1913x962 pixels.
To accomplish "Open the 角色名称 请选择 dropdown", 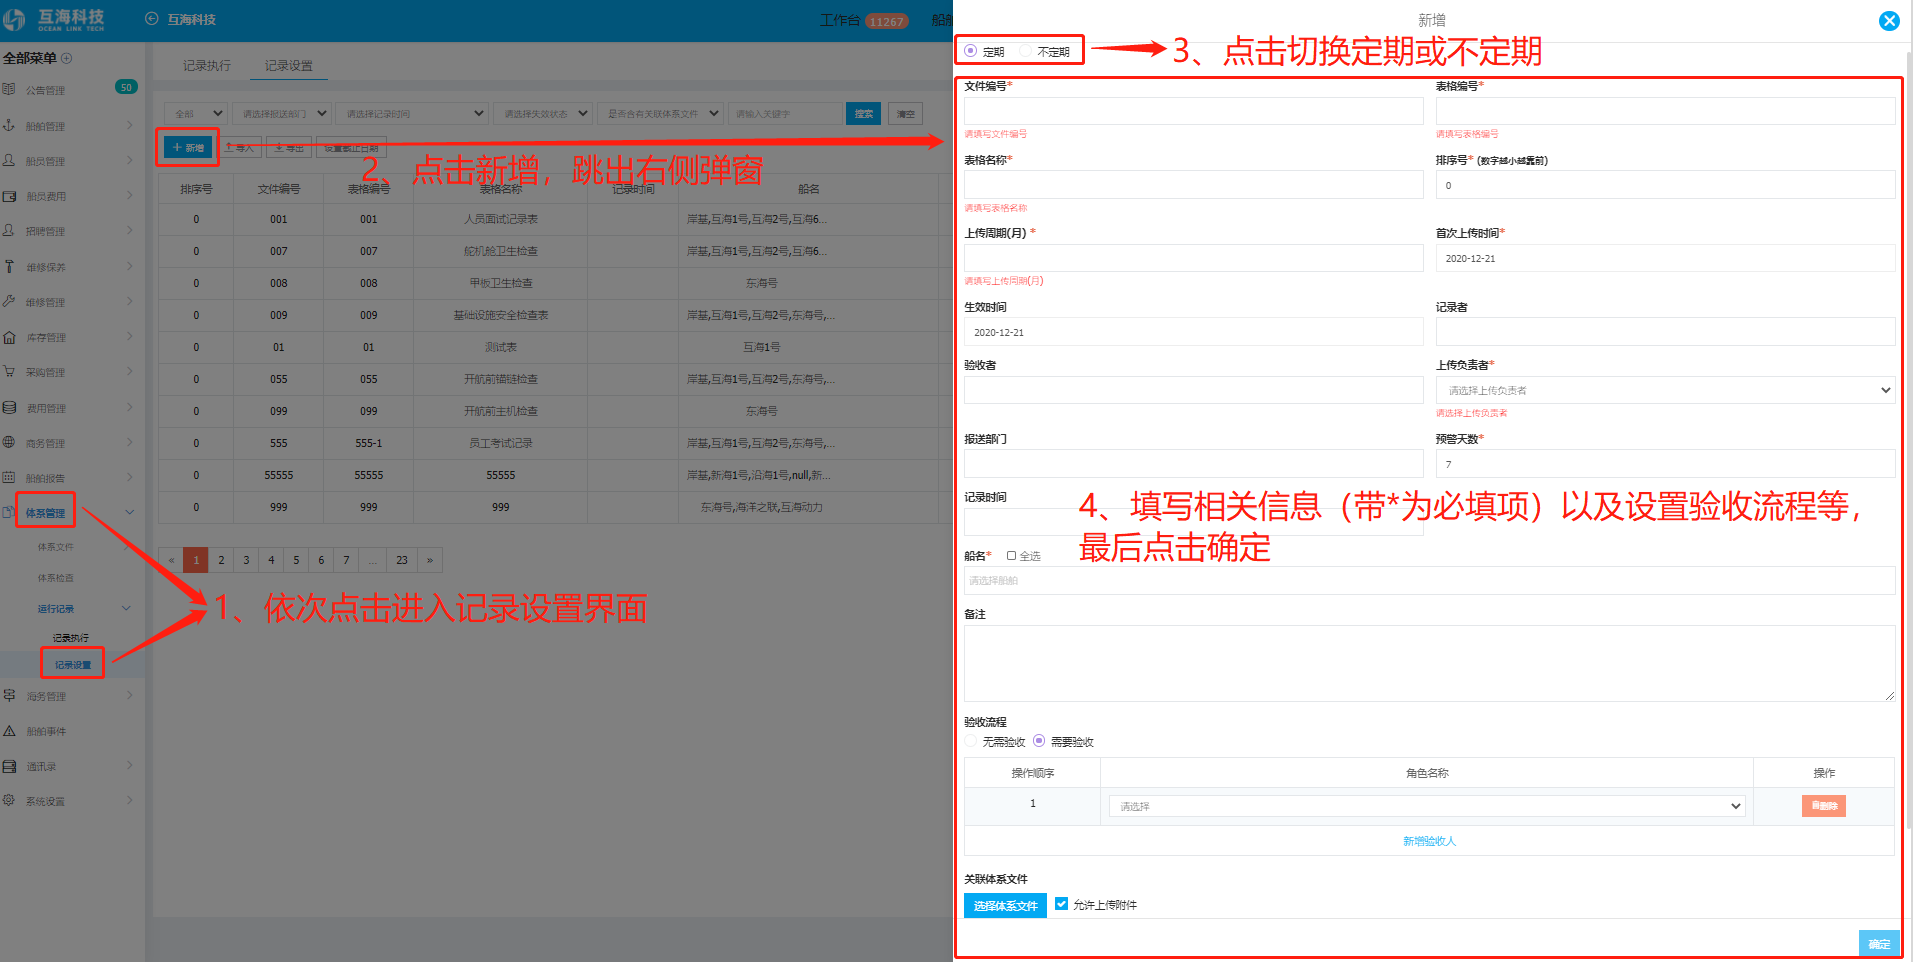I will pos(1427,806).
